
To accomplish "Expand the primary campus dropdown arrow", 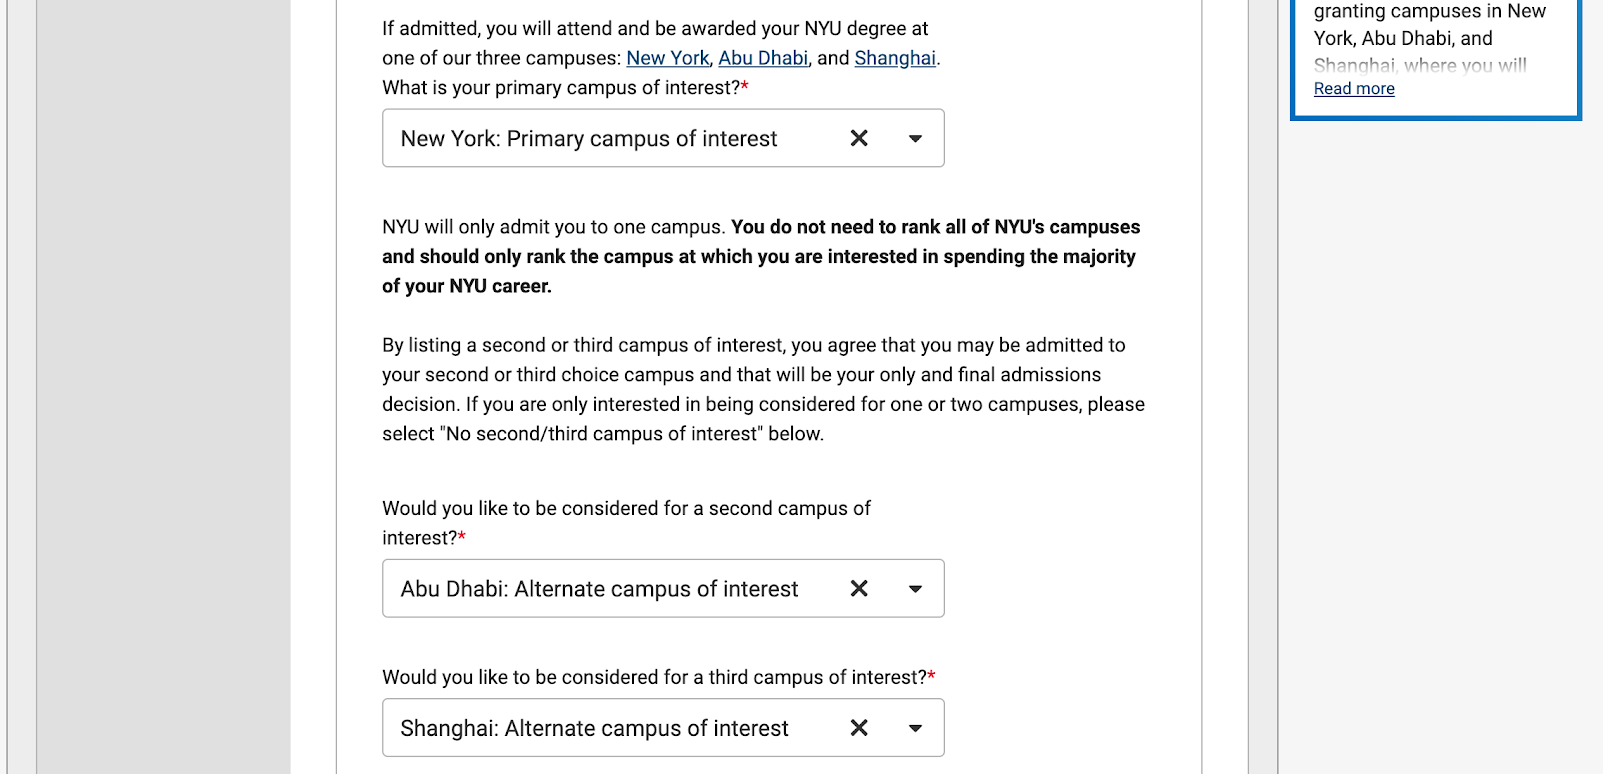I will pyautogui.click(x=915, y=139).
